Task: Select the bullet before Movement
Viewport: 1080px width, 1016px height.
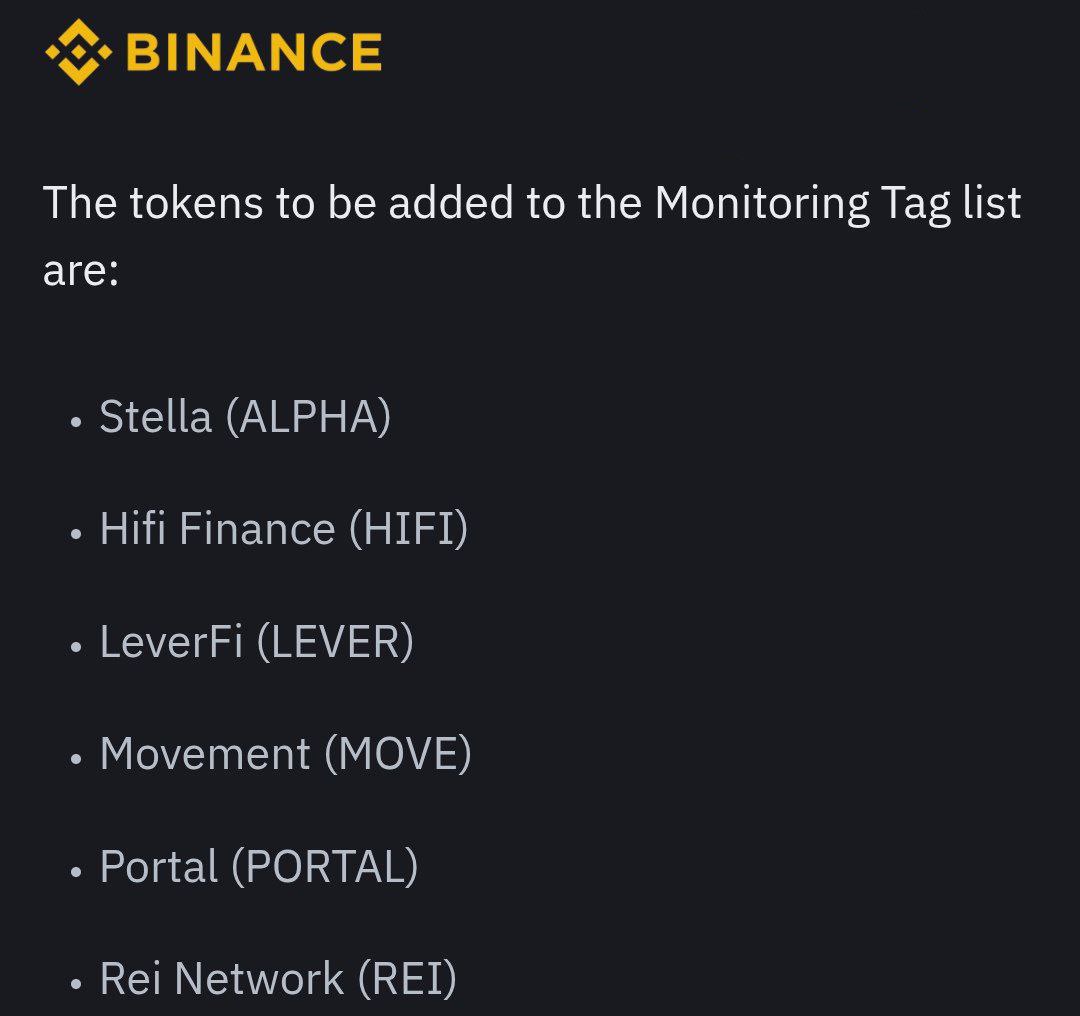Action: click(x=76, y=758)
